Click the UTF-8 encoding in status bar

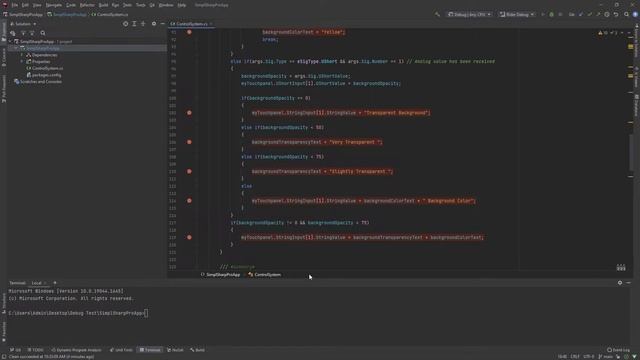click(x=589, y=357)
